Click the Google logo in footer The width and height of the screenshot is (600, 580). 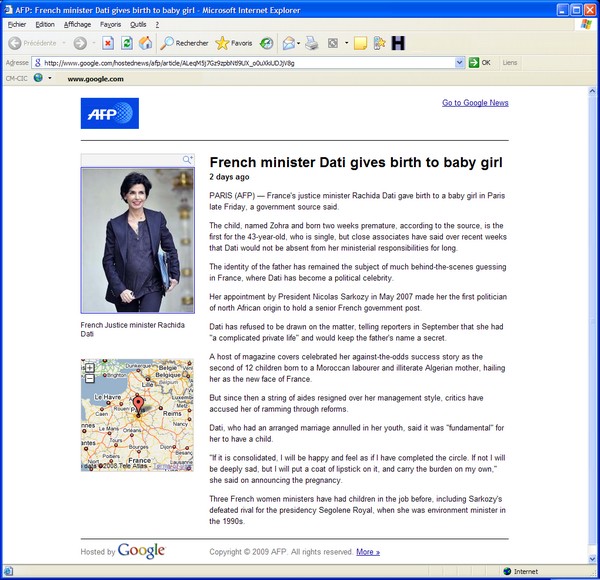[142, 551]
